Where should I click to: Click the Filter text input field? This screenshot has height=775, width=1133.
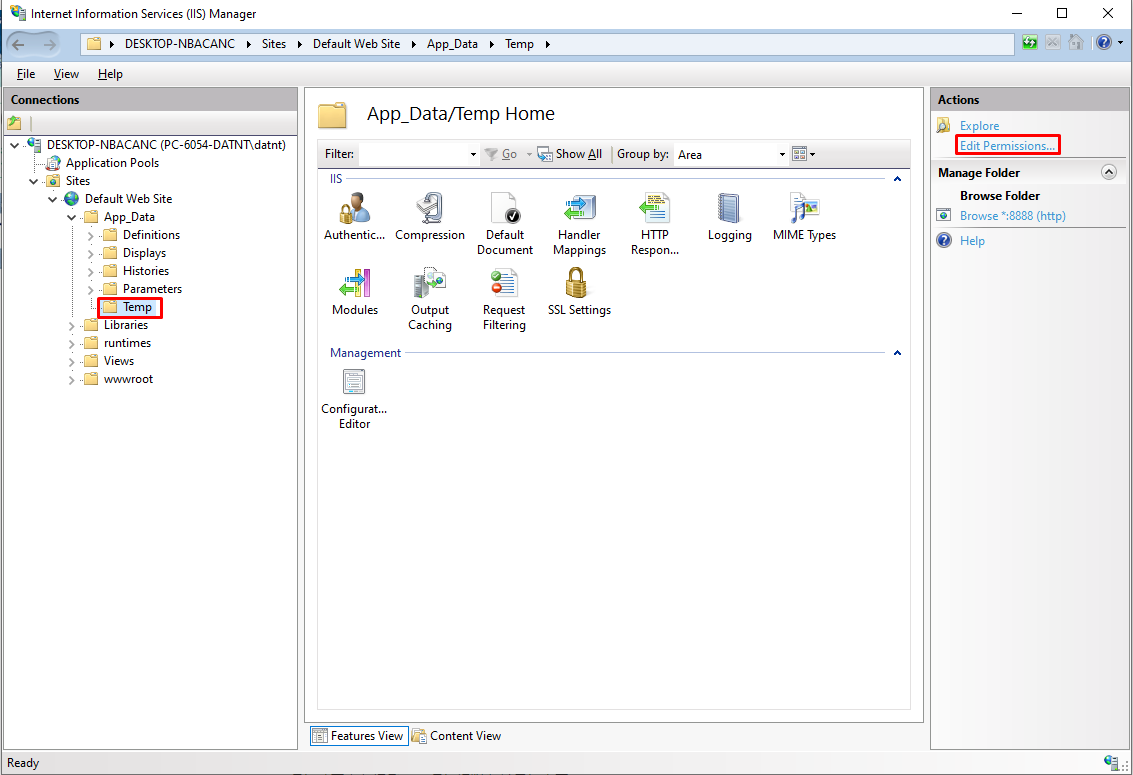pos(413,155)
